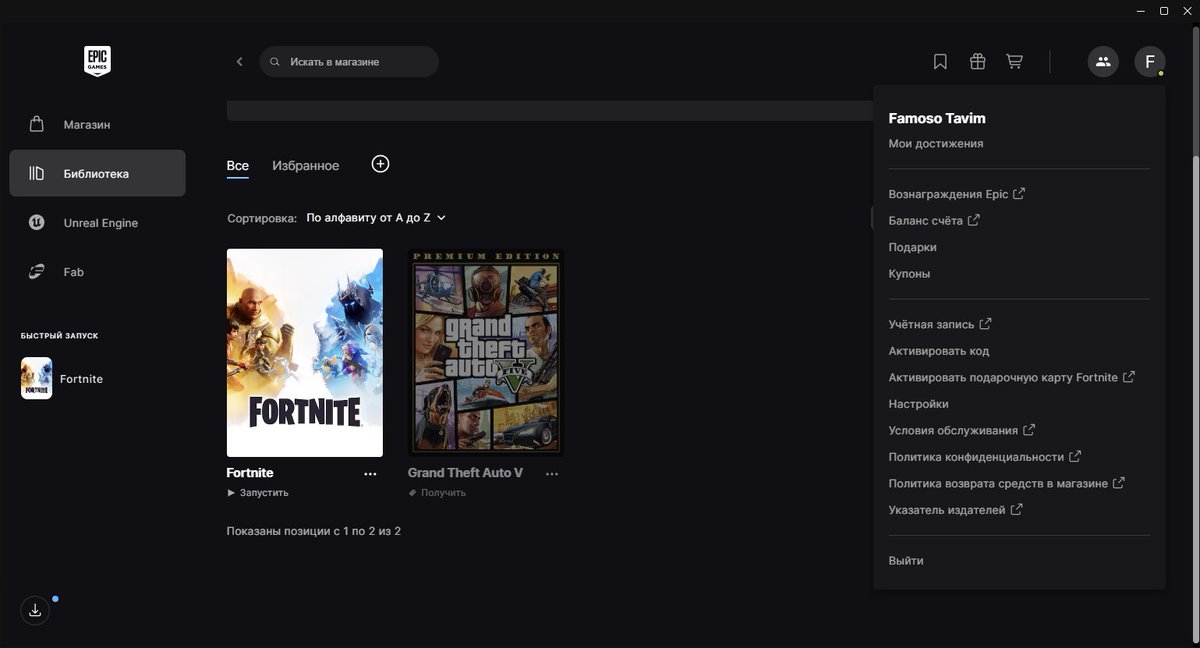Open Grand Theft Auto V three-dot menu

pos(552,474)
